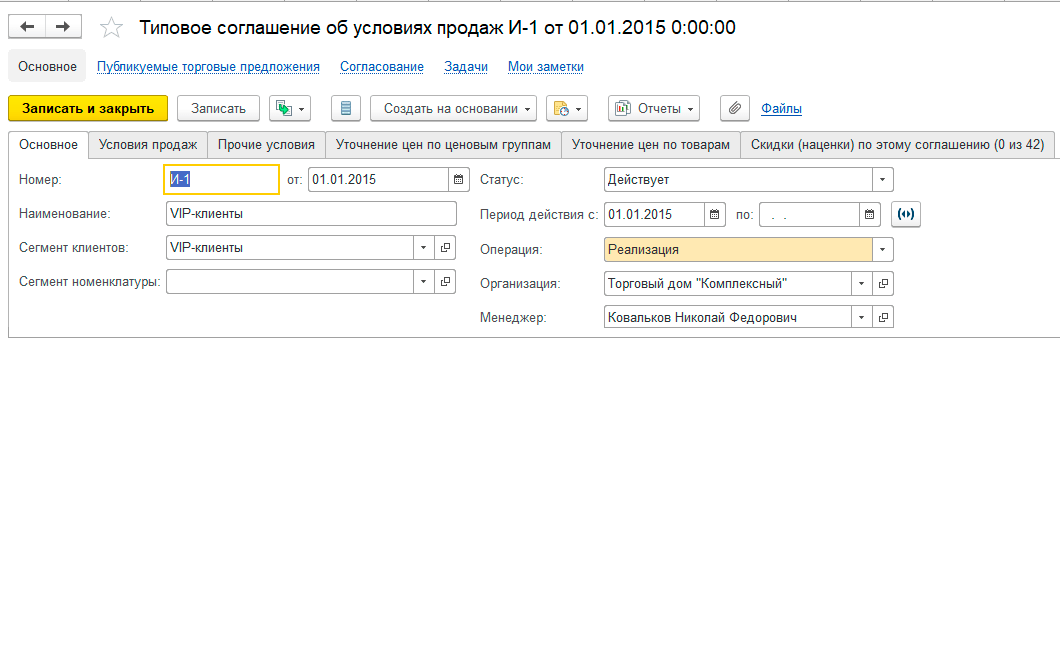The image size is (1060, 649).
Task: Click Записать и закрыть button
Action: coord(88,108)
